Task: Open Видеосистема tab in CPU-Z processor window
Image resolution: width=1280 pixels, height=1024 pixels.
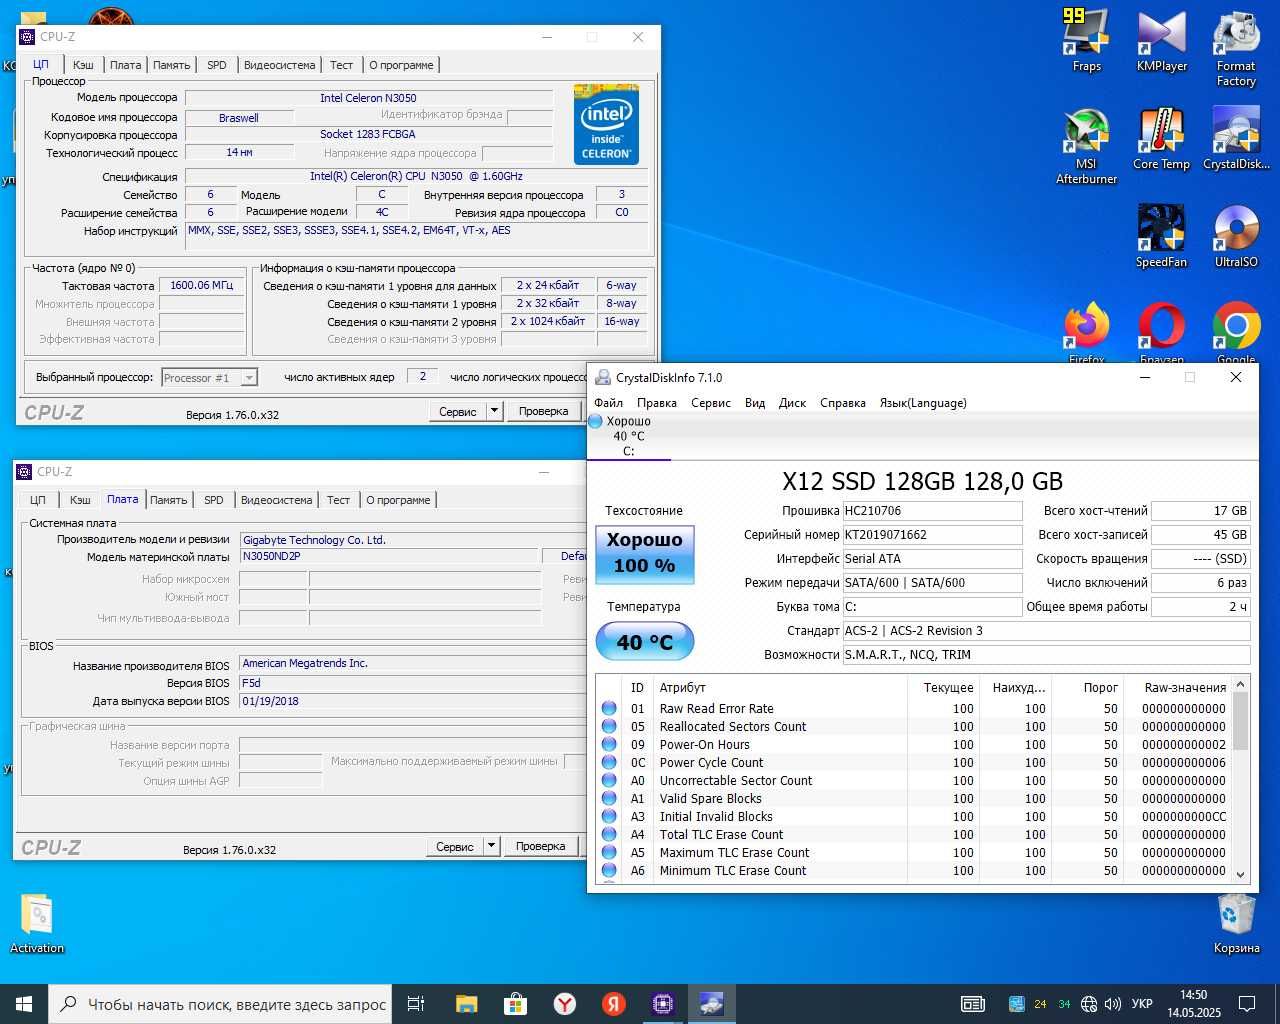Action: click(x=280, y=65)
